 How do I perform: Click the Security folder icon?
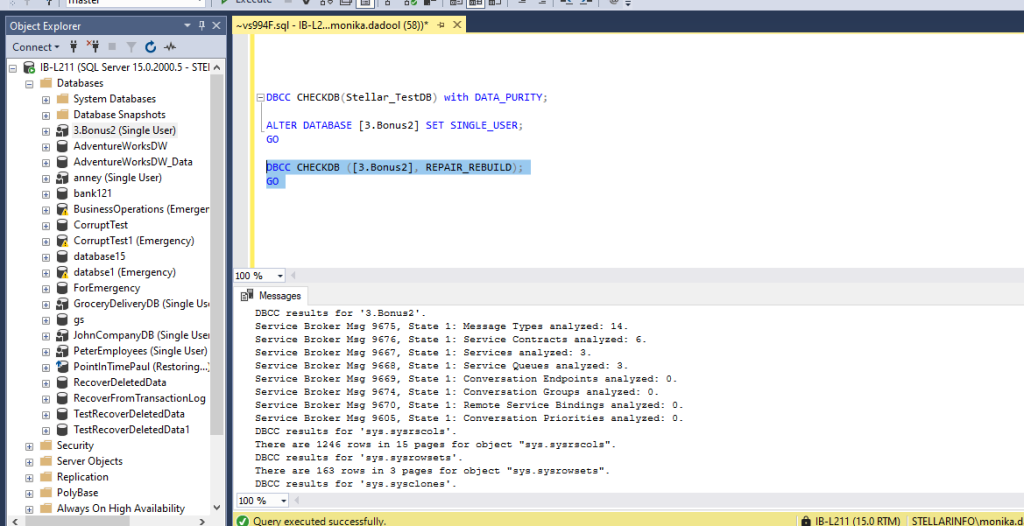(x=46, y=446)
